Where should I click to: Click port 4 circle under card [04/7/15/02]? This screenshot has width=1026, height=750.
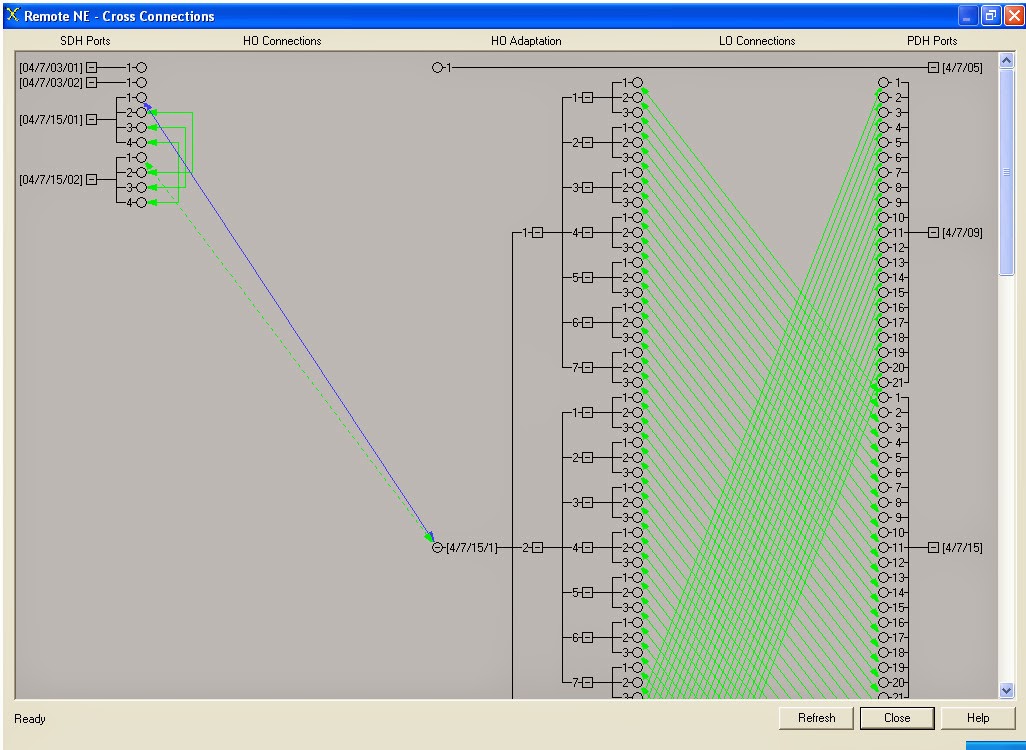[142, 201]
